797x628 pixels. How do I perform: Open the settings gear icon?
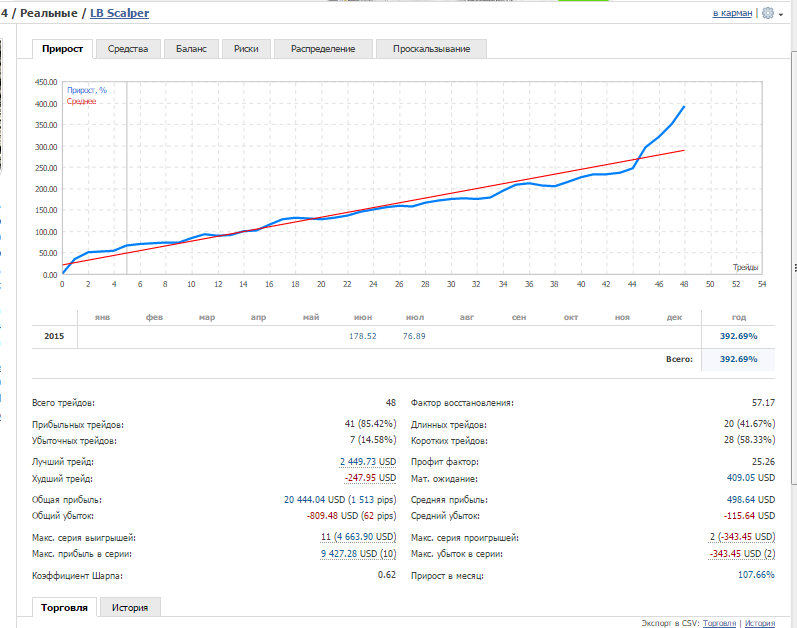click(x=768, y=13)
